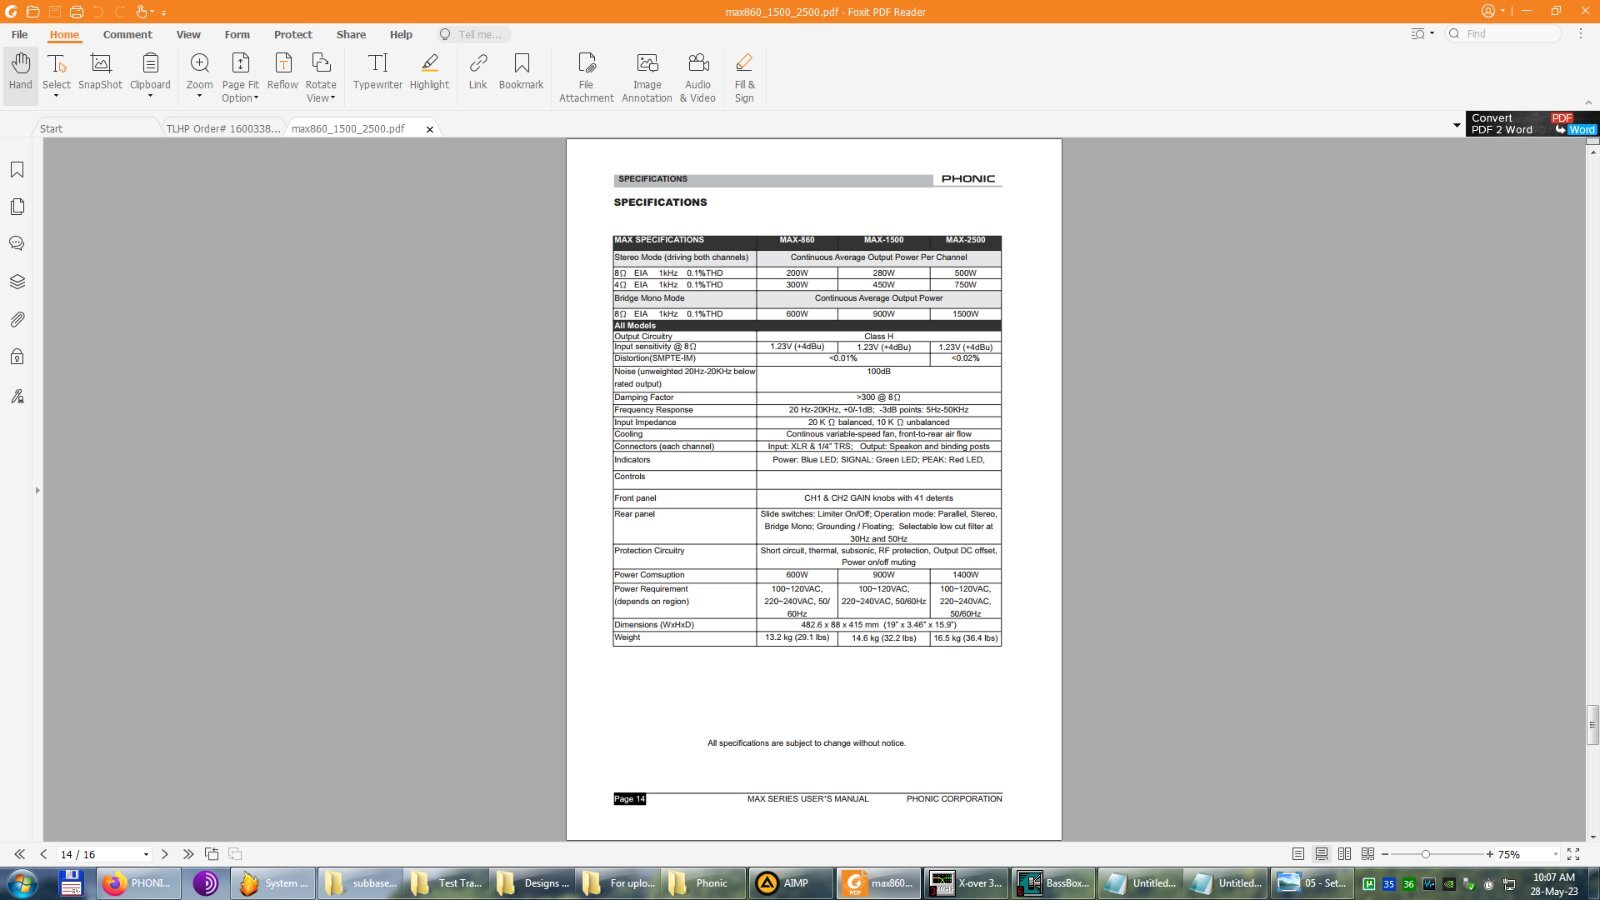This screenshot has width=1600, height=900.
Task: Click the Tell me search box
Action: pyautogui.click(x=475, y=34)
